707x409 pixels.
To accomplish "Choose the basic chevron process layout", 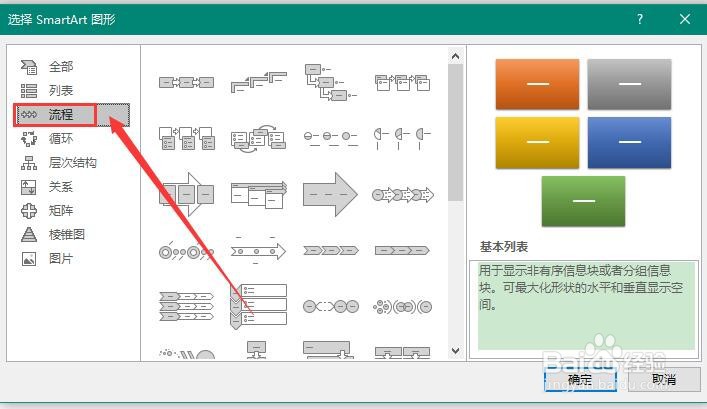I will coord(331,250).
